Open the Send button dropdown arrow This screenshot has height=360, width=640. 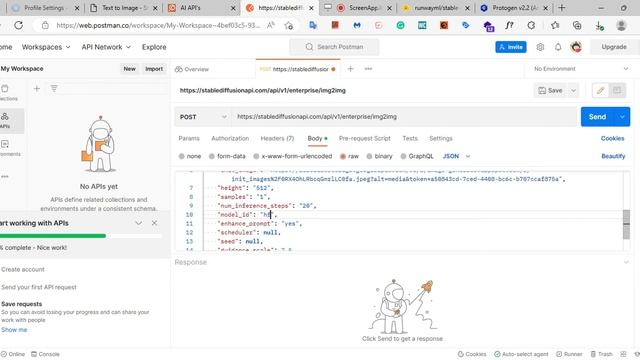(x=622, y=117)
